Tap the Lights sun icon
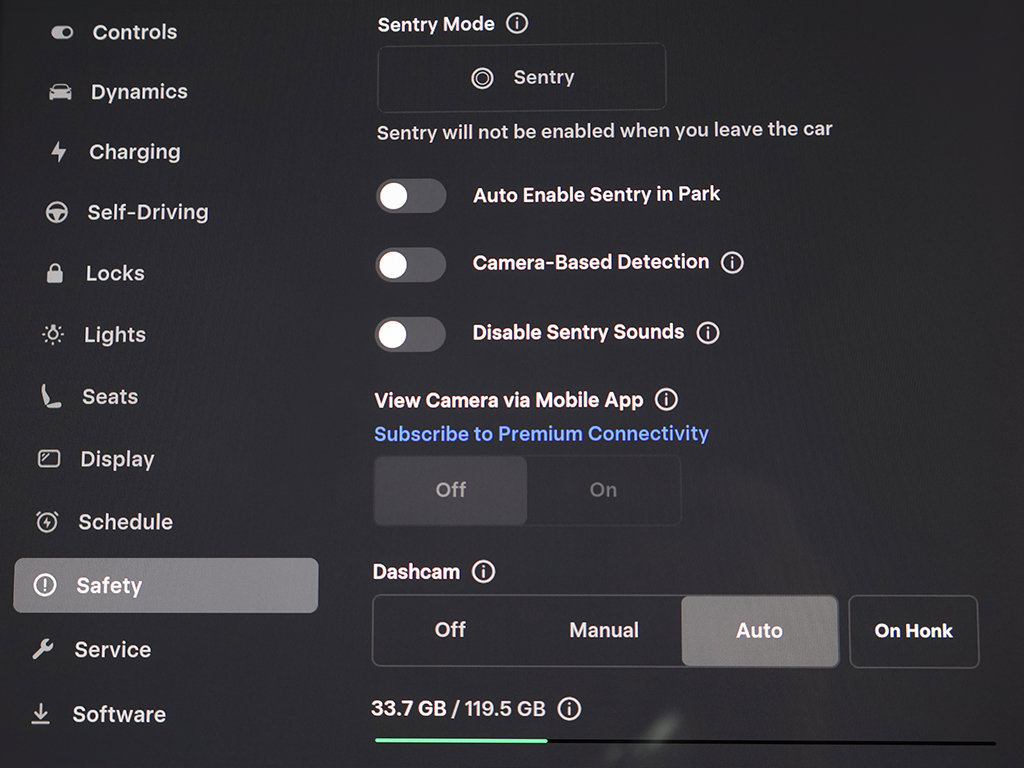The width and height of the screenshot is (1024, 768). click(x=53, y=334)
